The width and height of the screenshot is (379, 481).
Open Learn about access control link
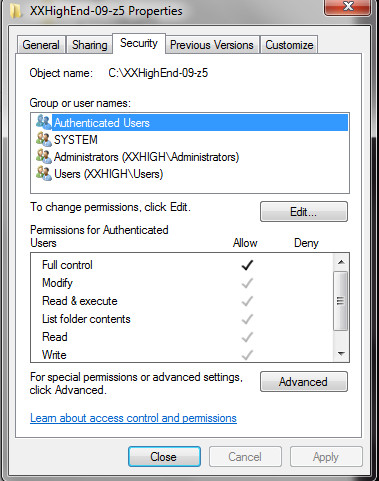(133, 418)
